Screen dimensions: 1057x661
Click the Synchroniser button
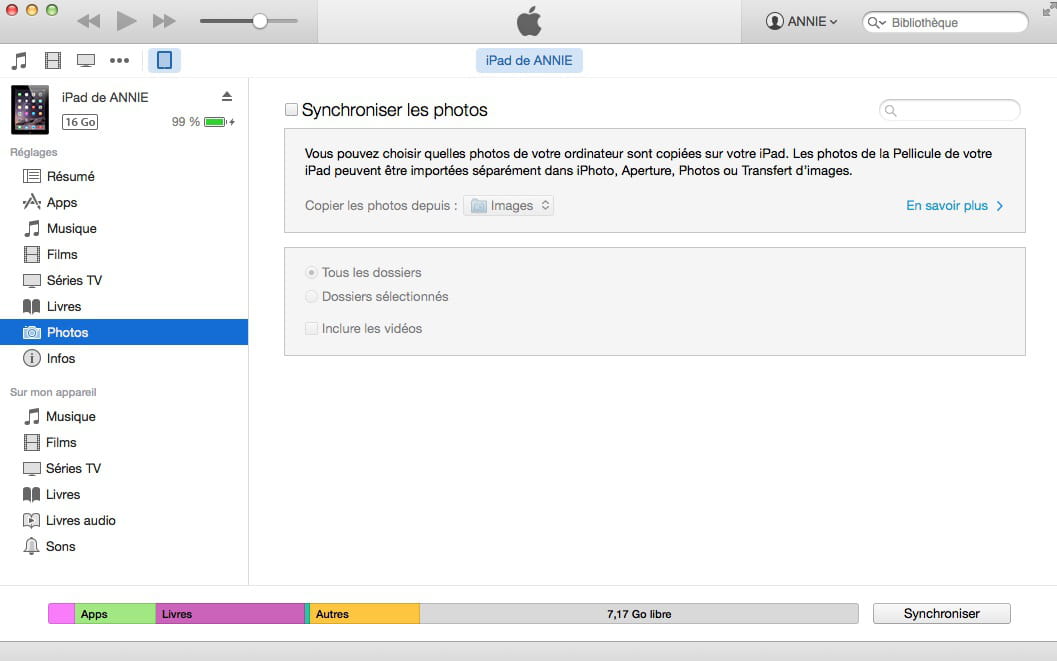[942, 614]
